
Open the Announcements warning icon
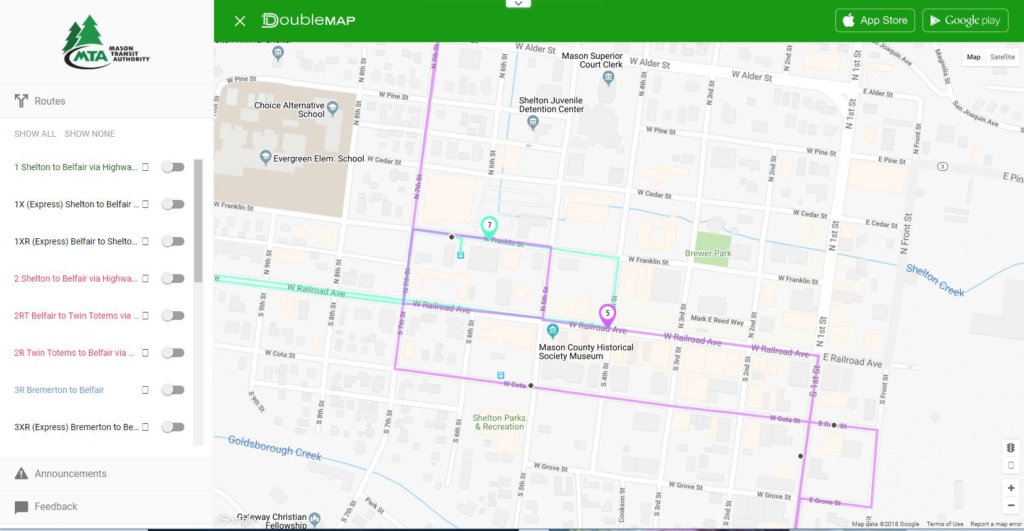(22, 474)
